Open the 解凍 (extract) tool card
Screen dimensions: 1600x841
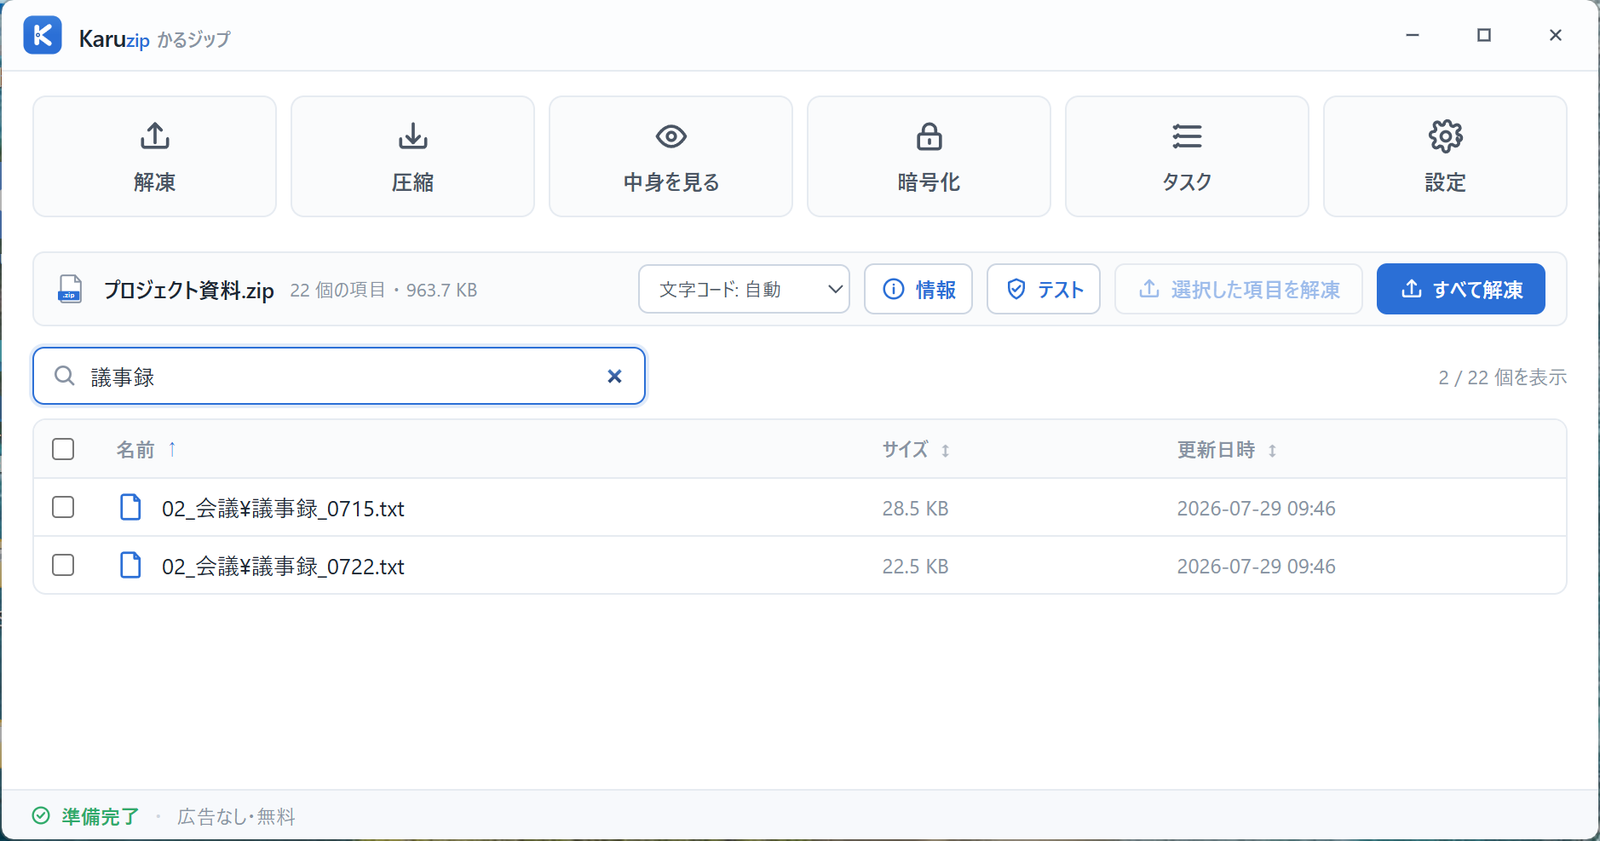(x=155, y=156)
